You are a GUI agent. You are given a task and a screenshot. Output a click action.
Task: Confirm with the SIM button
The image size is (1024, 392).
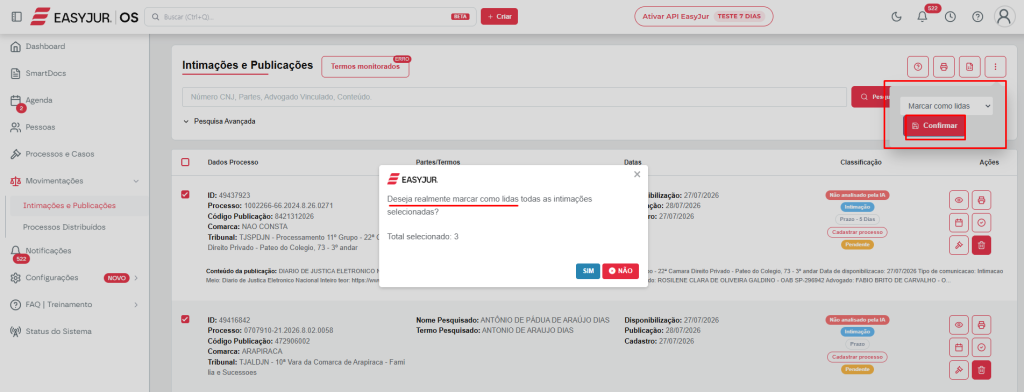[x=588, y=271]
